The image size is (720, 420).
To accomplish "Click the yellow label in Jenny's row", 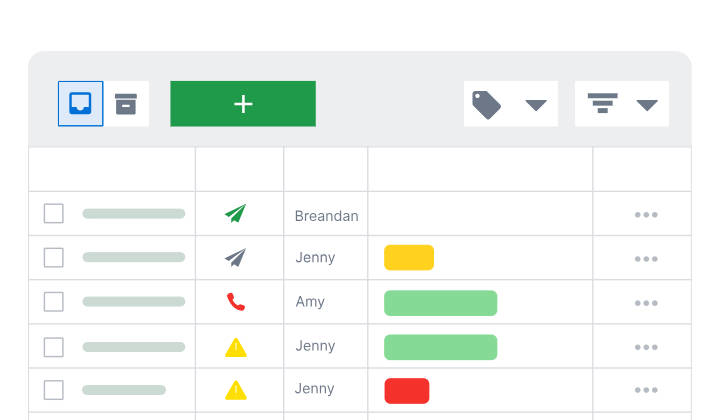I will (x=409, y=258).
